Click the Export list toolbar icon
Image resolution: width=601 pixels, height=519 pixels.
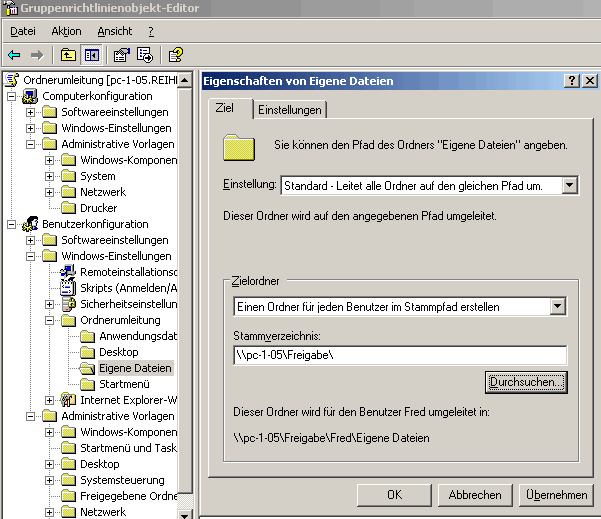tap(145, 55)
